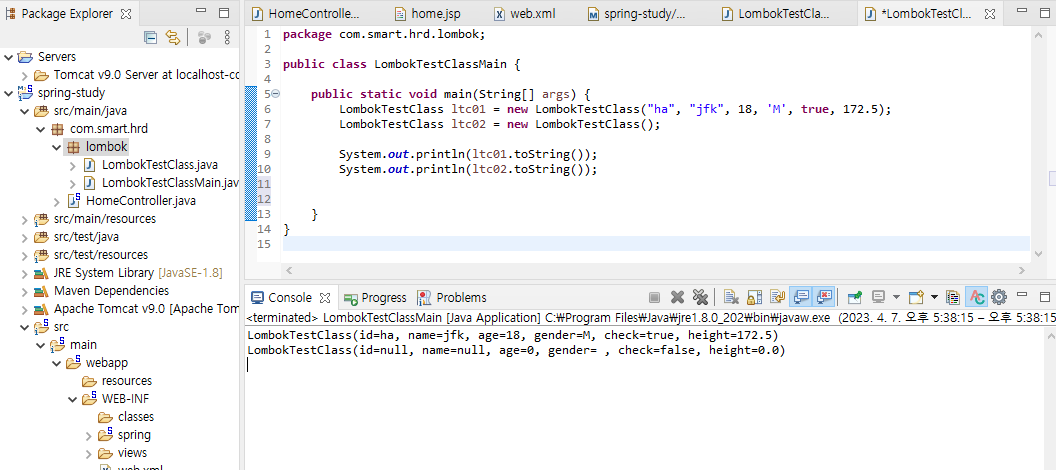
Task: Toggle the AC console highlight icon
Action: coord(976,297)
